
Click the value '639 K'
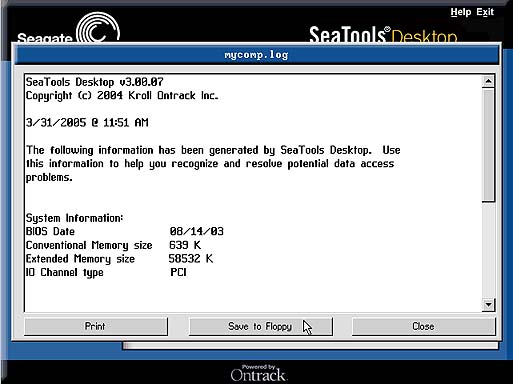pyautogui.click(x=185, y=245)
